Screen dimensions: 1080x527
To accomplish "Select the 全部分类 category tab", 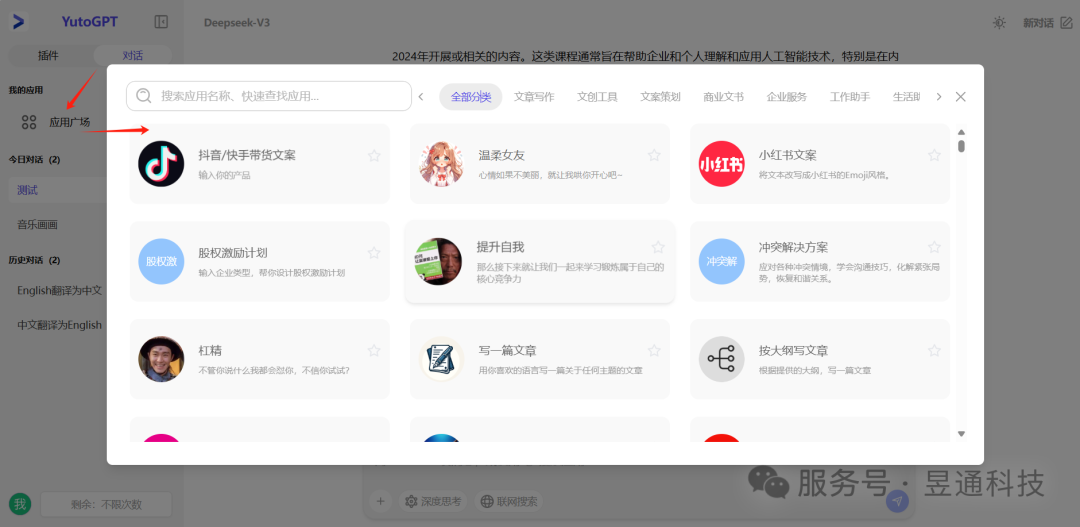I will pyautogui.click(x=471, y=96).
